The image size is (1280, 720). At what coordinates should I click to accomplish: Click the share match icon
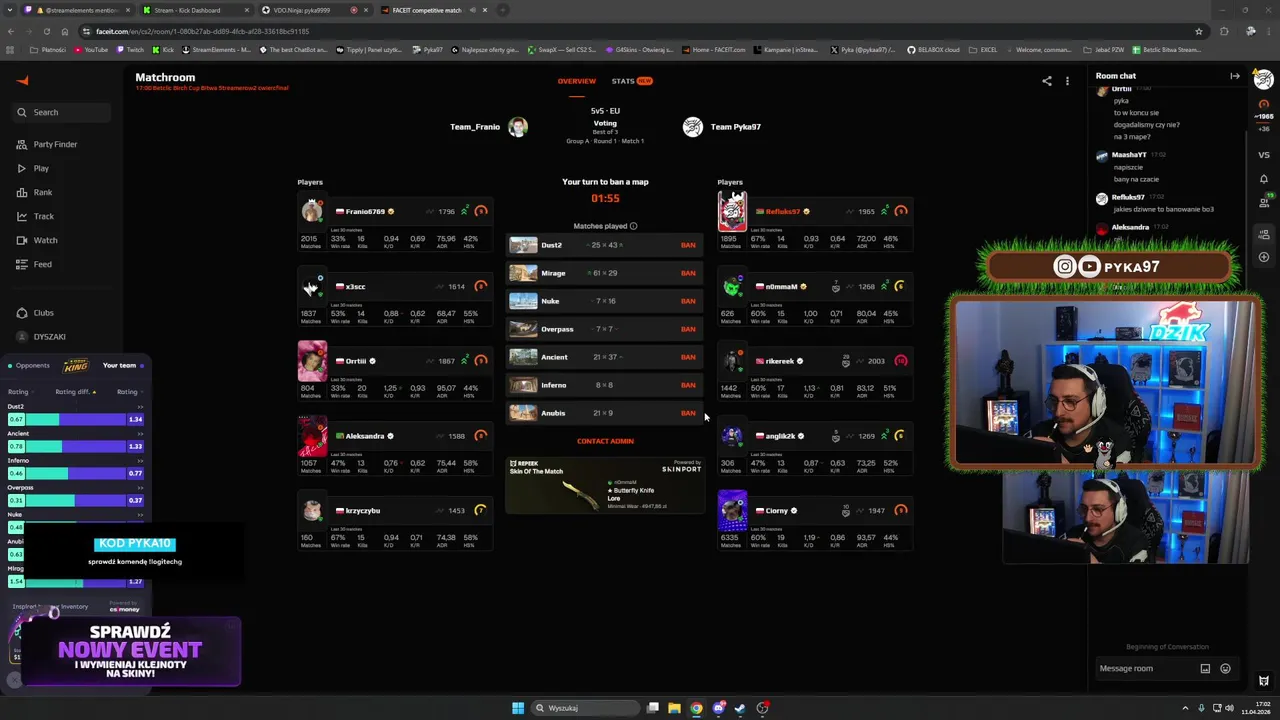1047,81
